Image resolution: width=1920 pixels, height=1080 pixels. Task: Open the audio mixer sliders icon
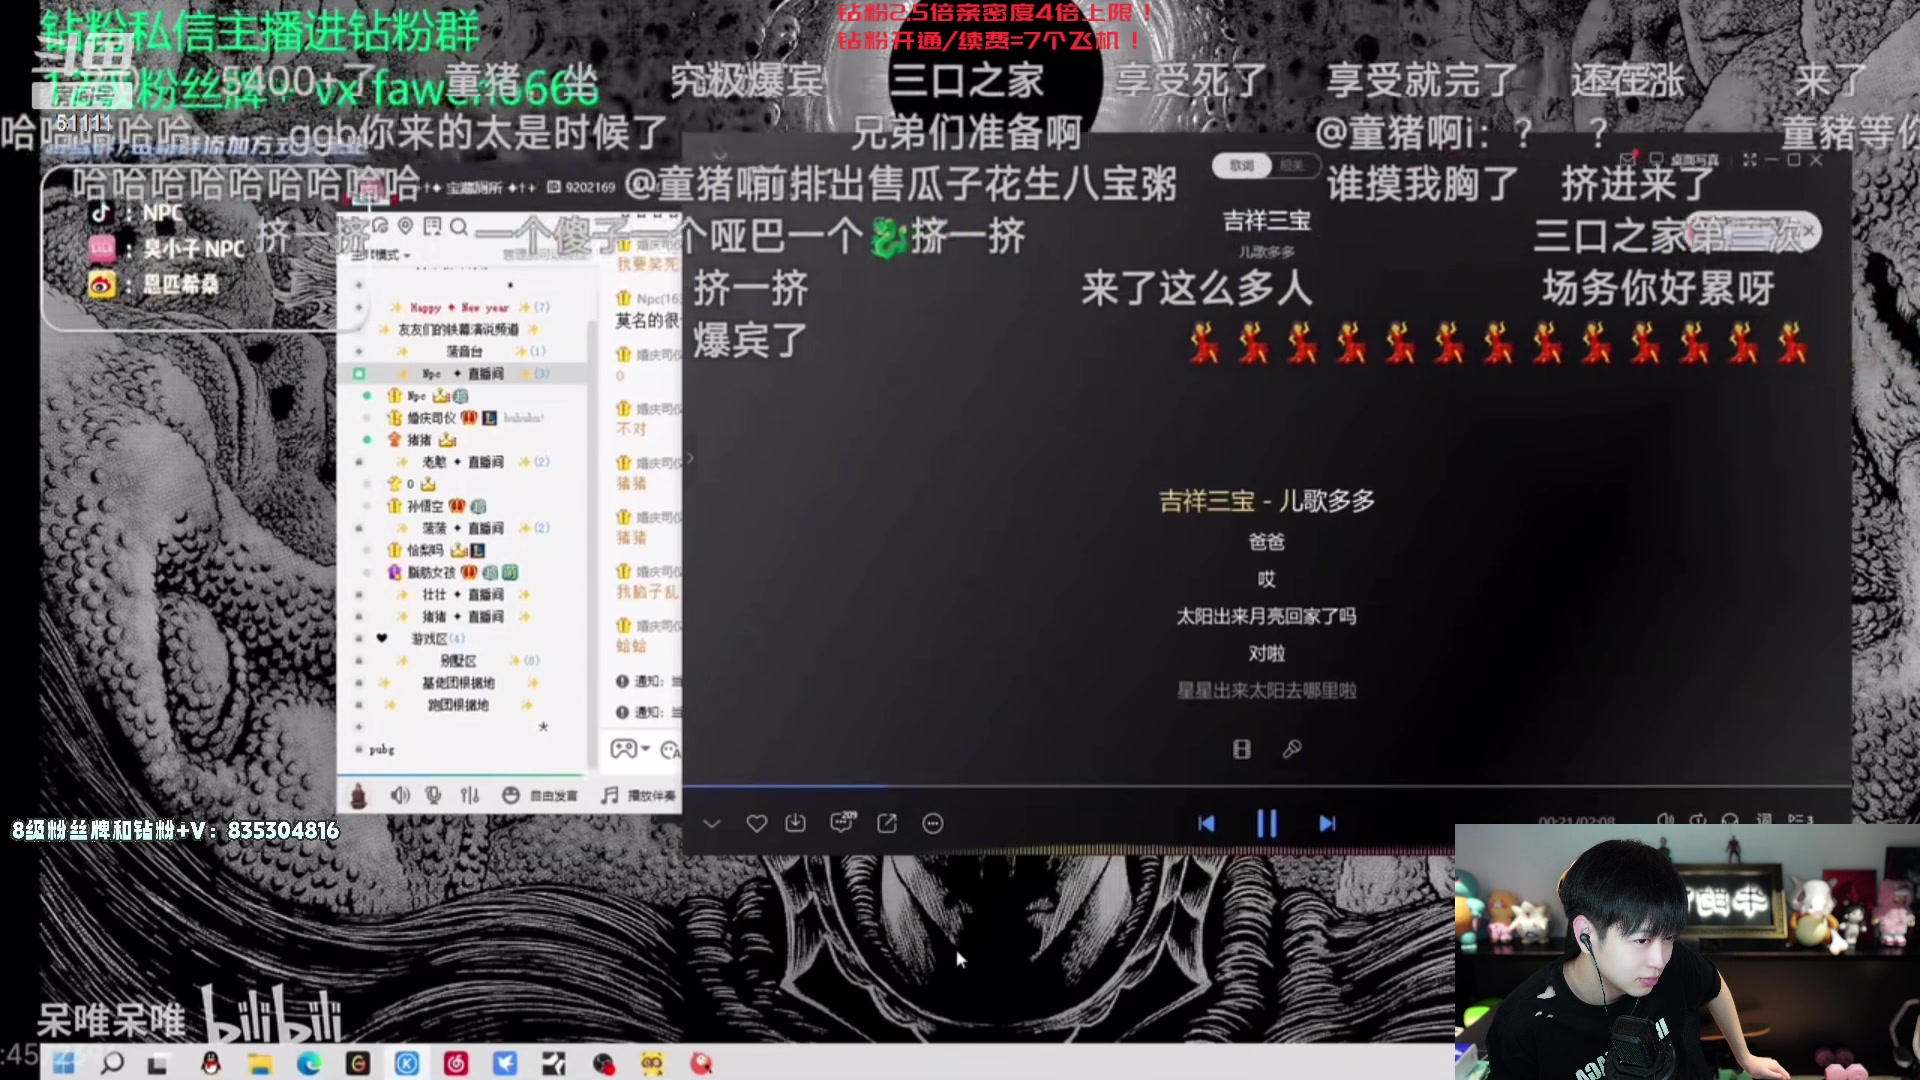point(470,796)
